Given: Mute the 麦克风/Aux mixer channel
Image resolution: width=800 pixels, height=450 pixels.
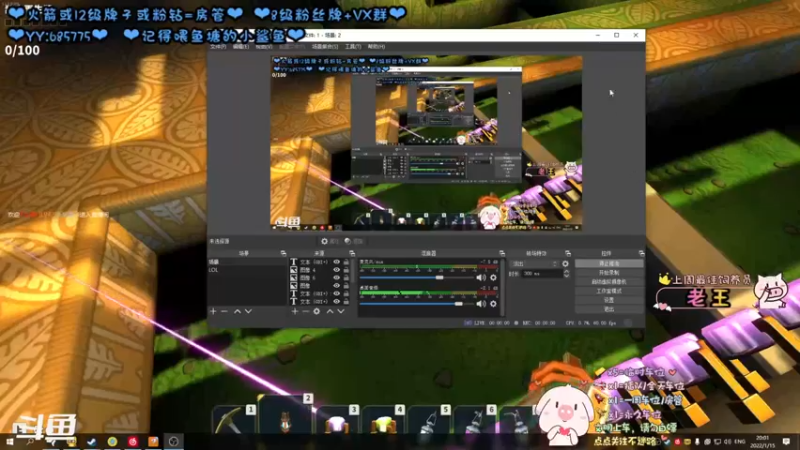Looking at the screenshot, I should click(x=481, y=278).
